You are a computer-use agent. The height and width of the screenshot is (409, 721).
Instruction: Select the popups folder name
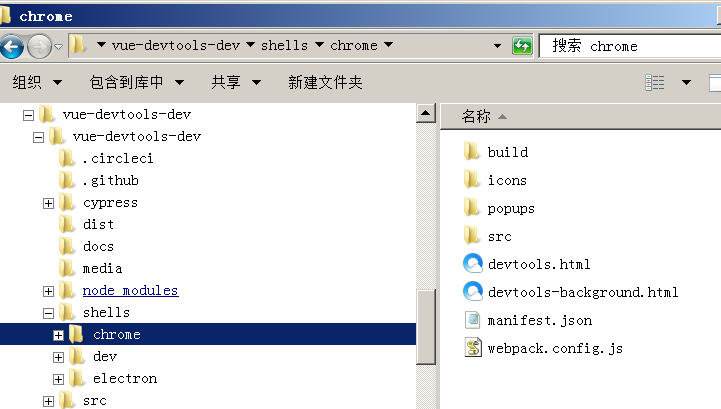(511, 208)
